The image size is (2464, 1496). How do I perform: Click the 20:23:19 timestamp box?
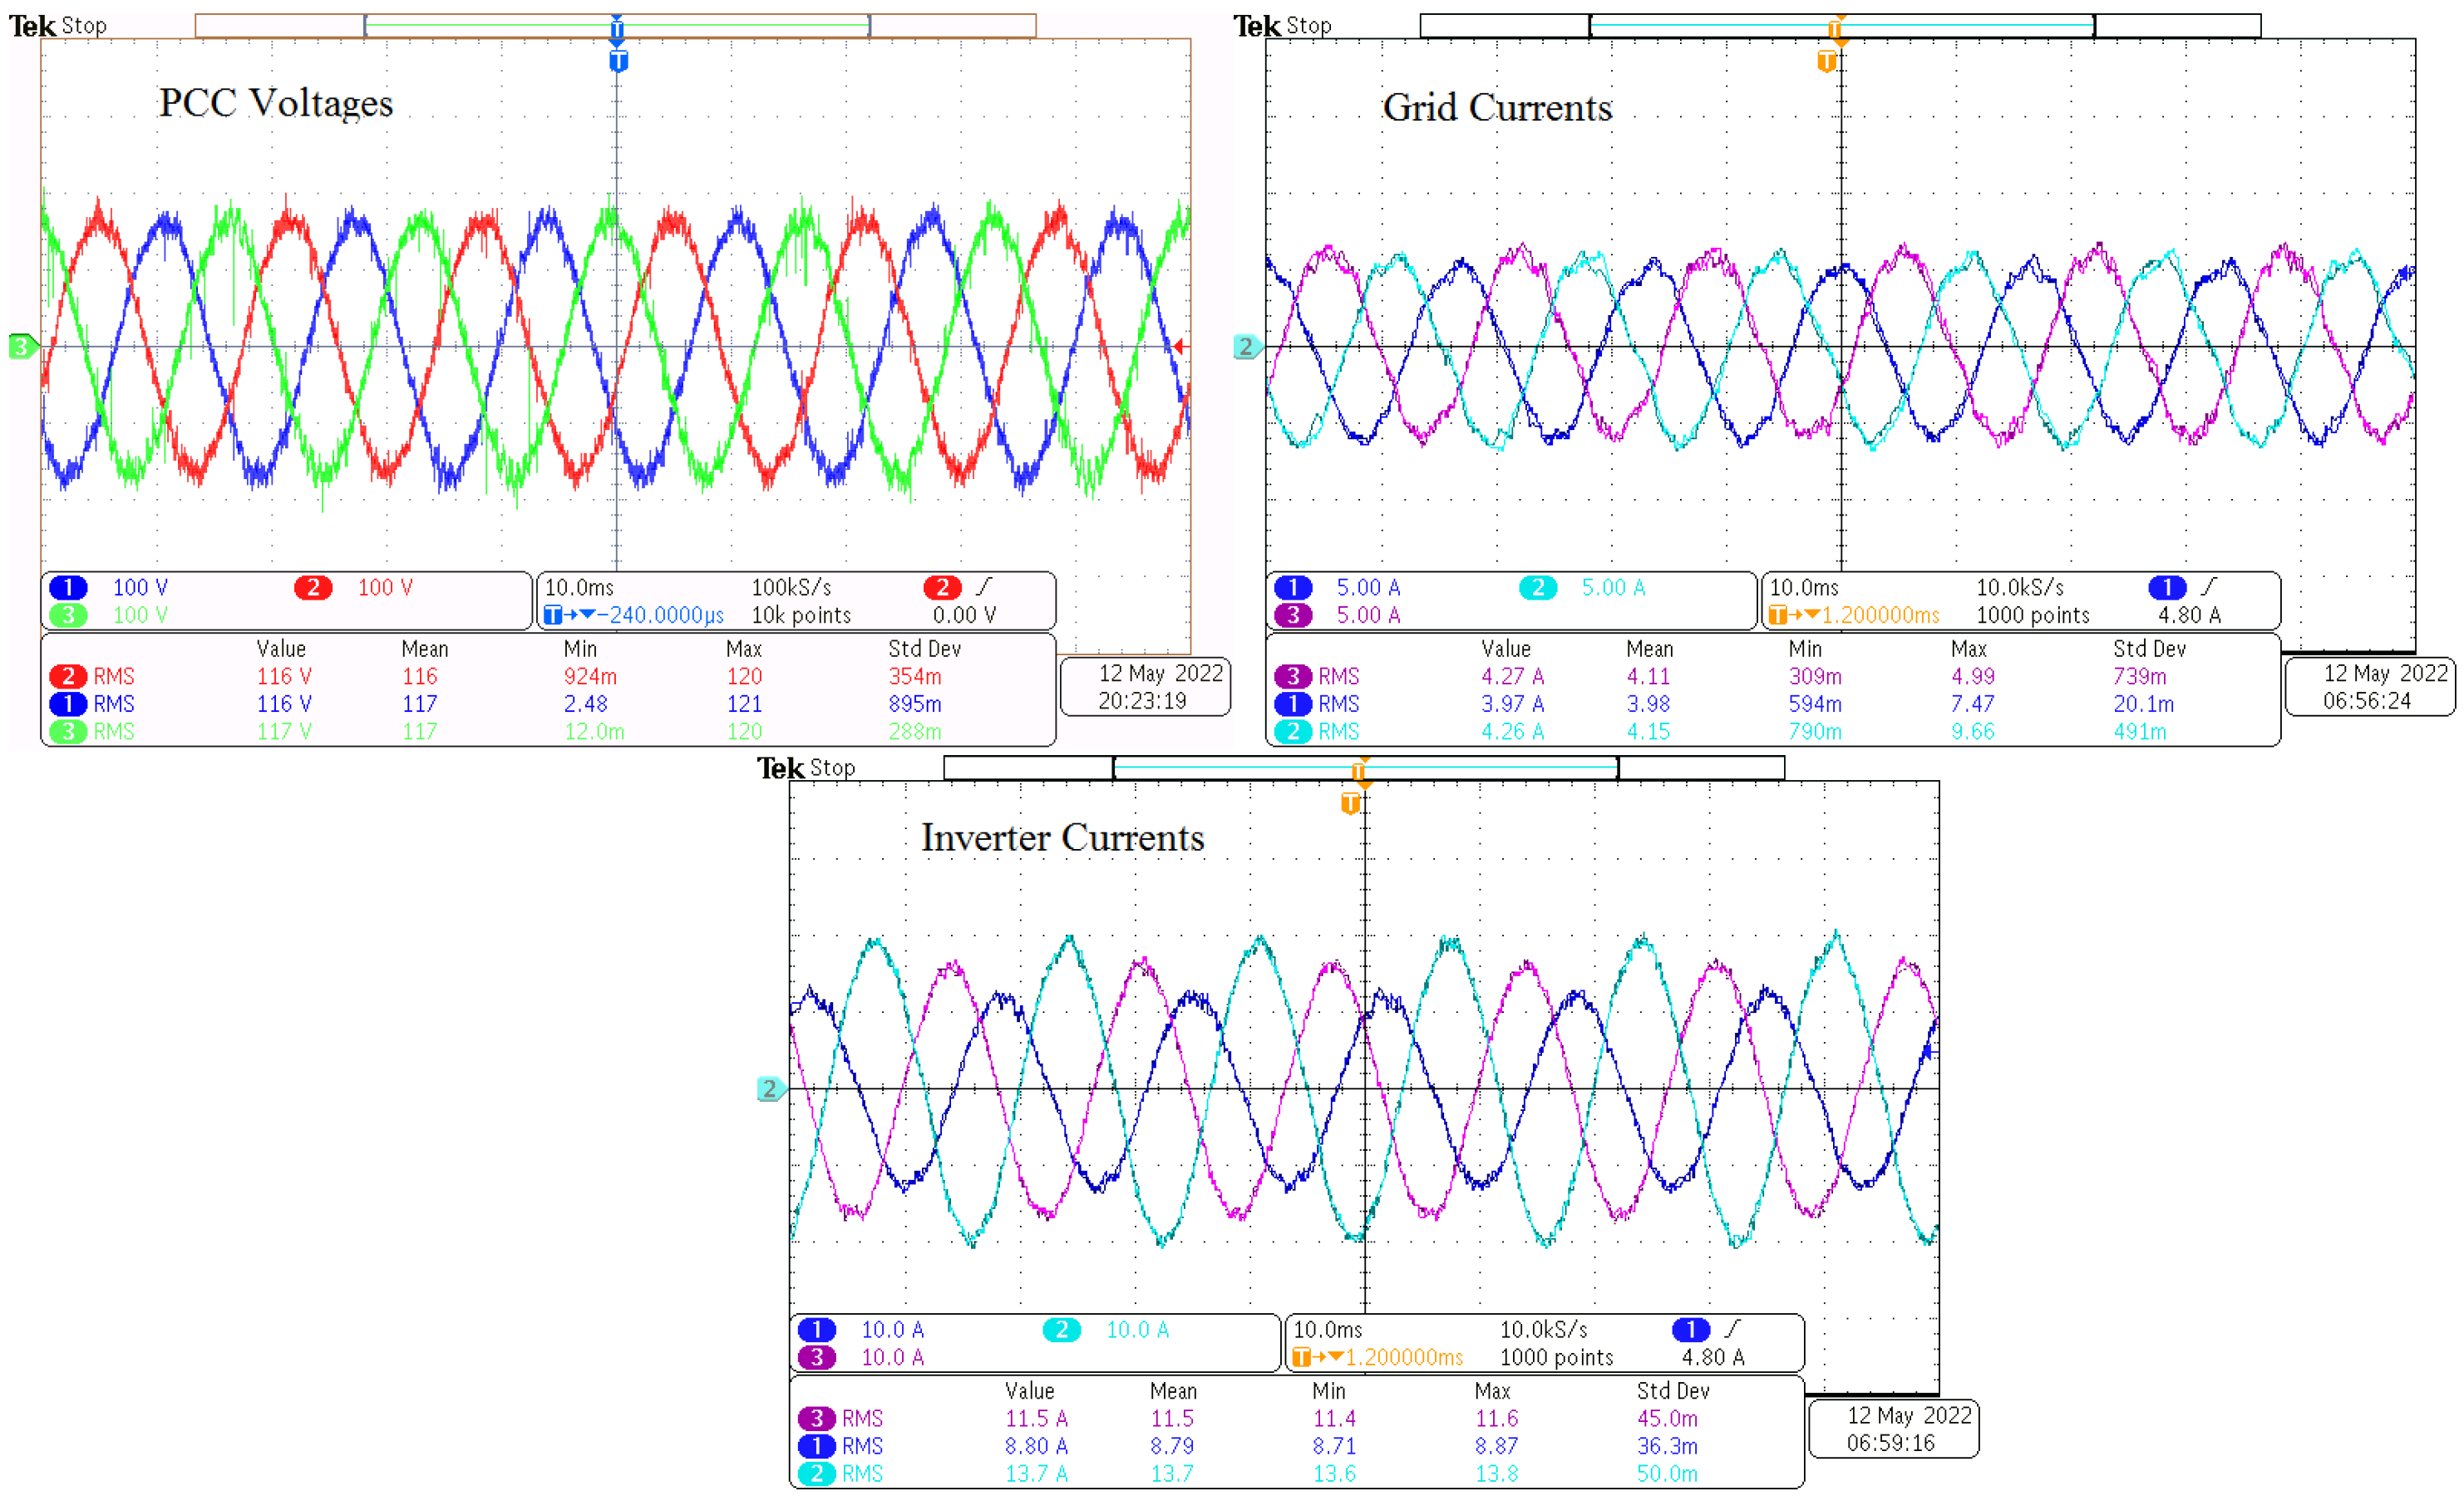pos(1145,687)
